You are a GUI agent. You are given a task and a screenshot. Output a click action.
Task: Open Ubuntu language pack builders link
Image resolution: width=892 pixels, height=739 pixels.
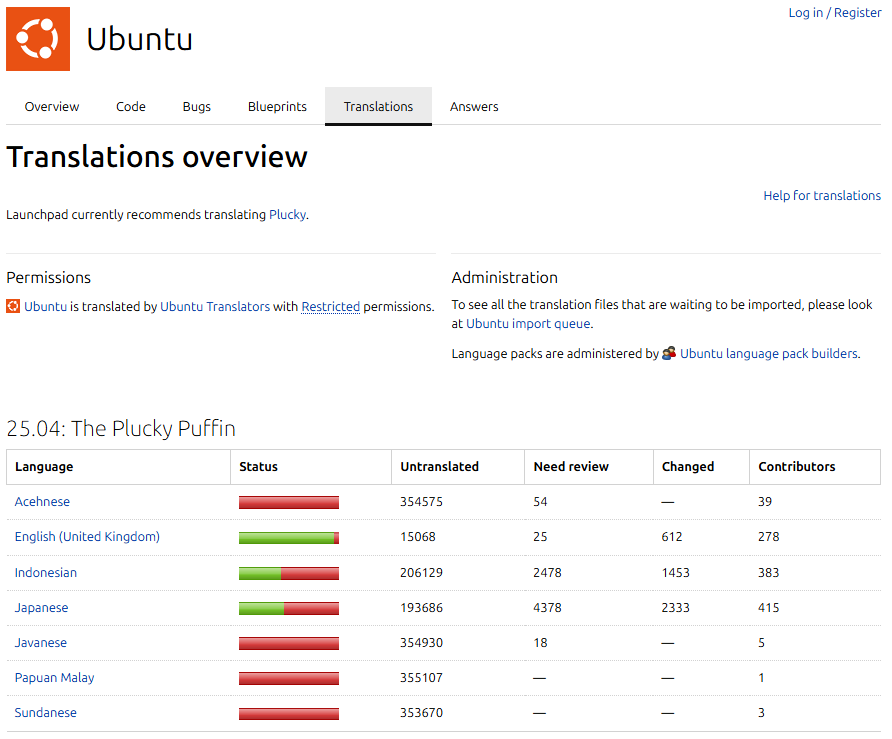tap(769, 353)
